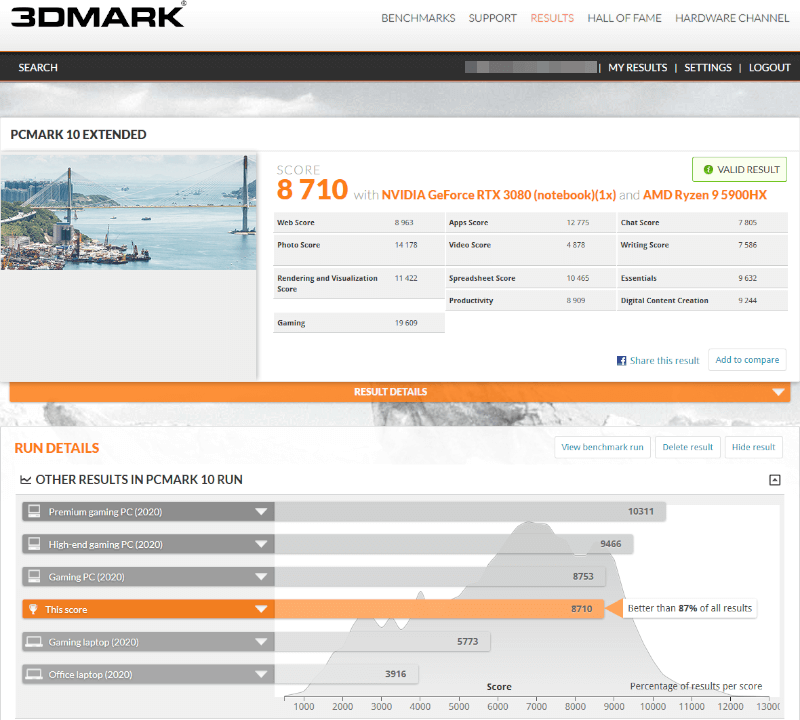Expand the Result Details bar

coord(777,392)
